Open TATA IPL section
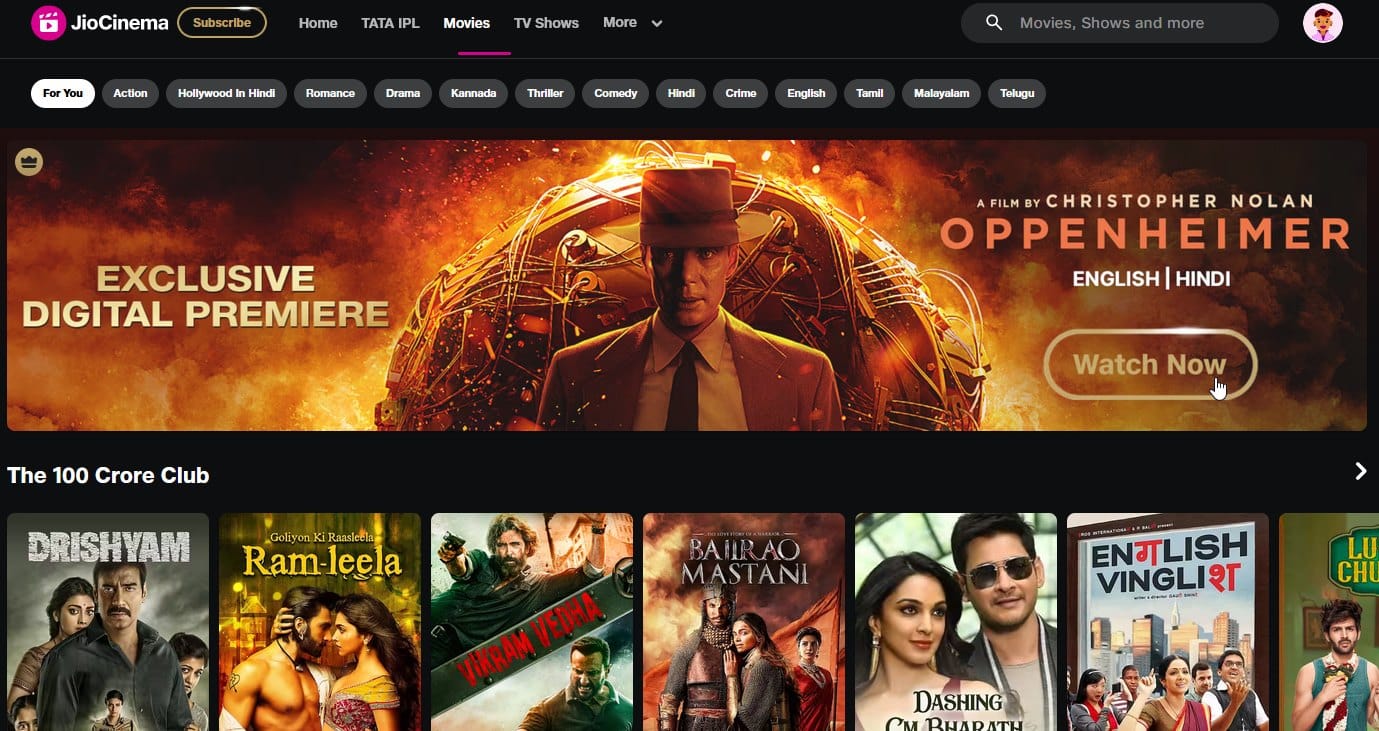1379x731 pixels. click(x=390, y=23)
